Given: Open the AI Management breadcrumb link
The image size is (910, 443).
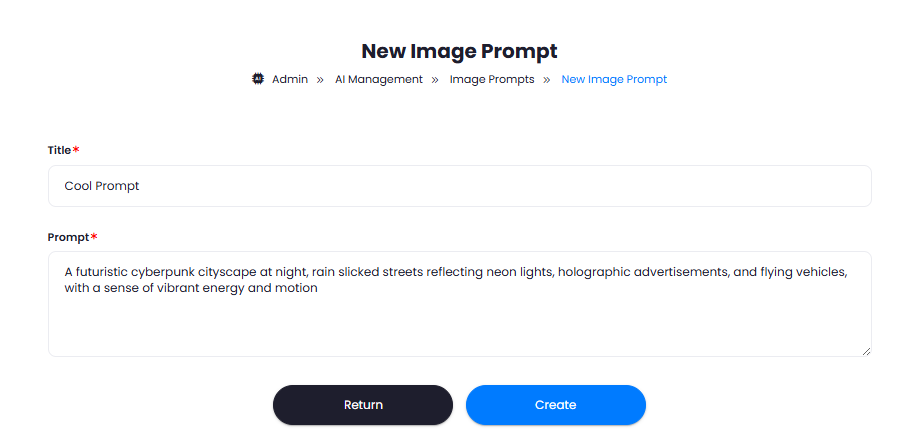Looking at the screenshot, I should tap(379, 80).
